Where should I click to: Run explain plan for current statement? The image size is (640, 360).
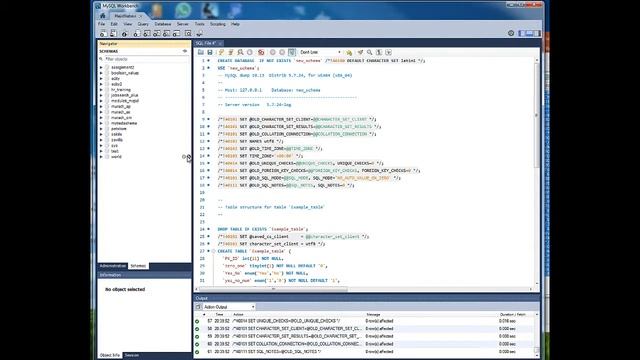tap(240, 52)
